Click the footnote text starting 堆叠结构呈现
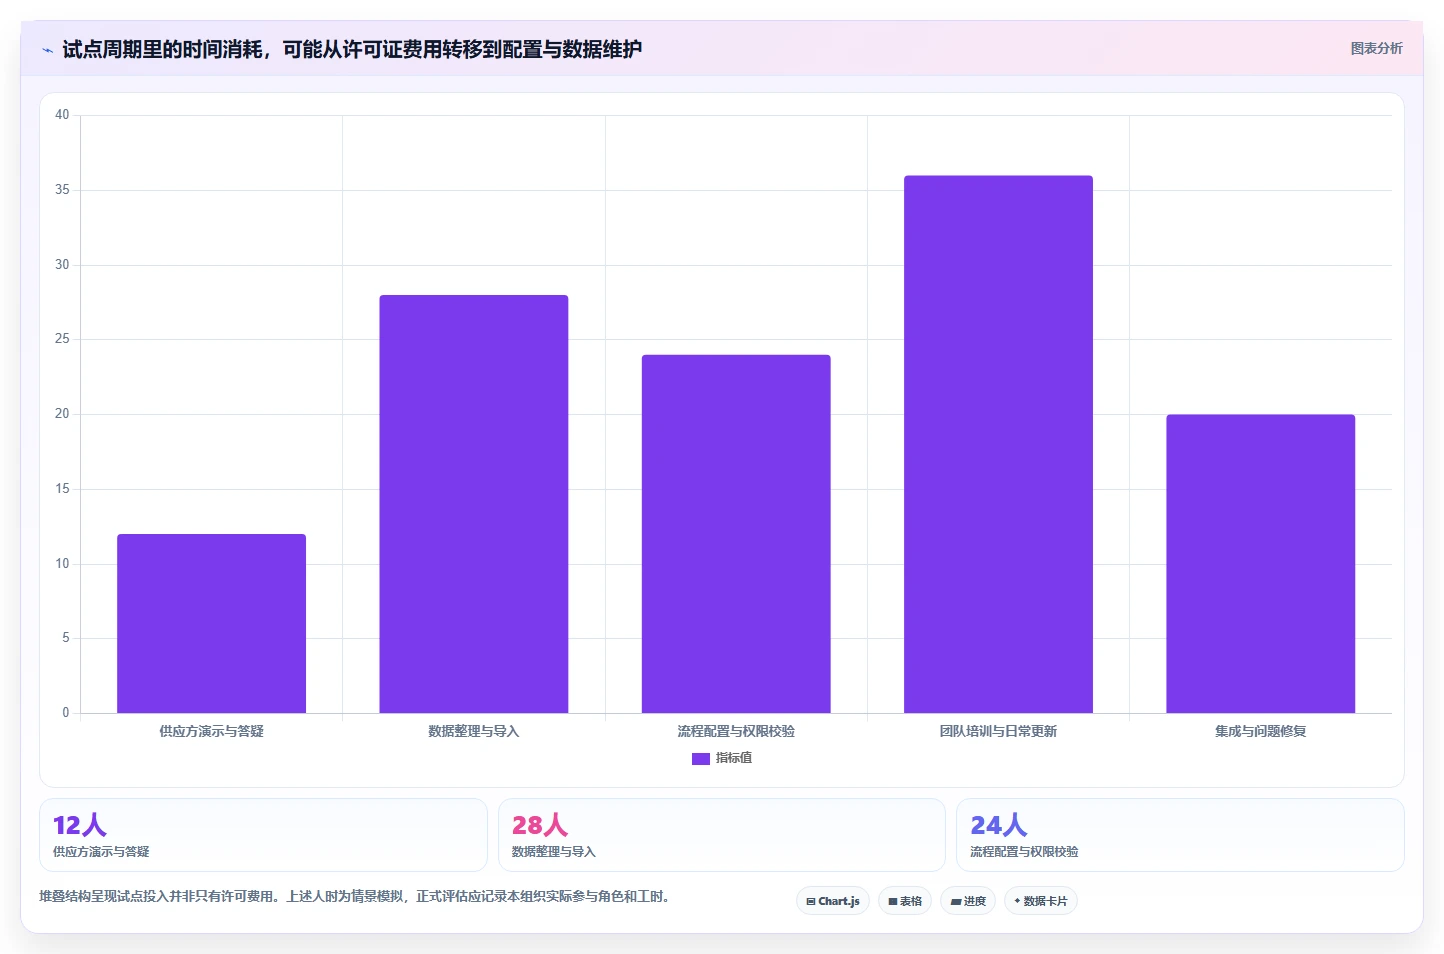Image resolution: width=1444 pixels, height=954 pixels. coord(354,896)
